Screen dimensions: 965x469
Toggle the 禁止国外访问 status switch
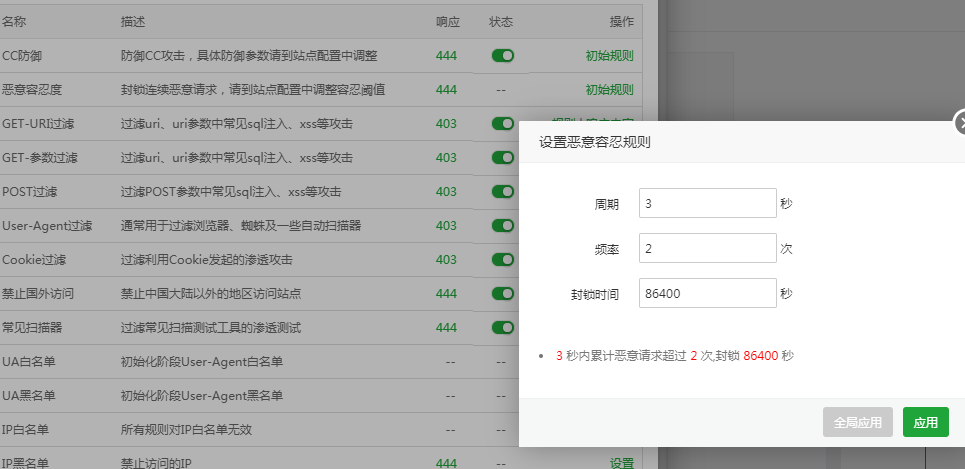click(503, 294)
